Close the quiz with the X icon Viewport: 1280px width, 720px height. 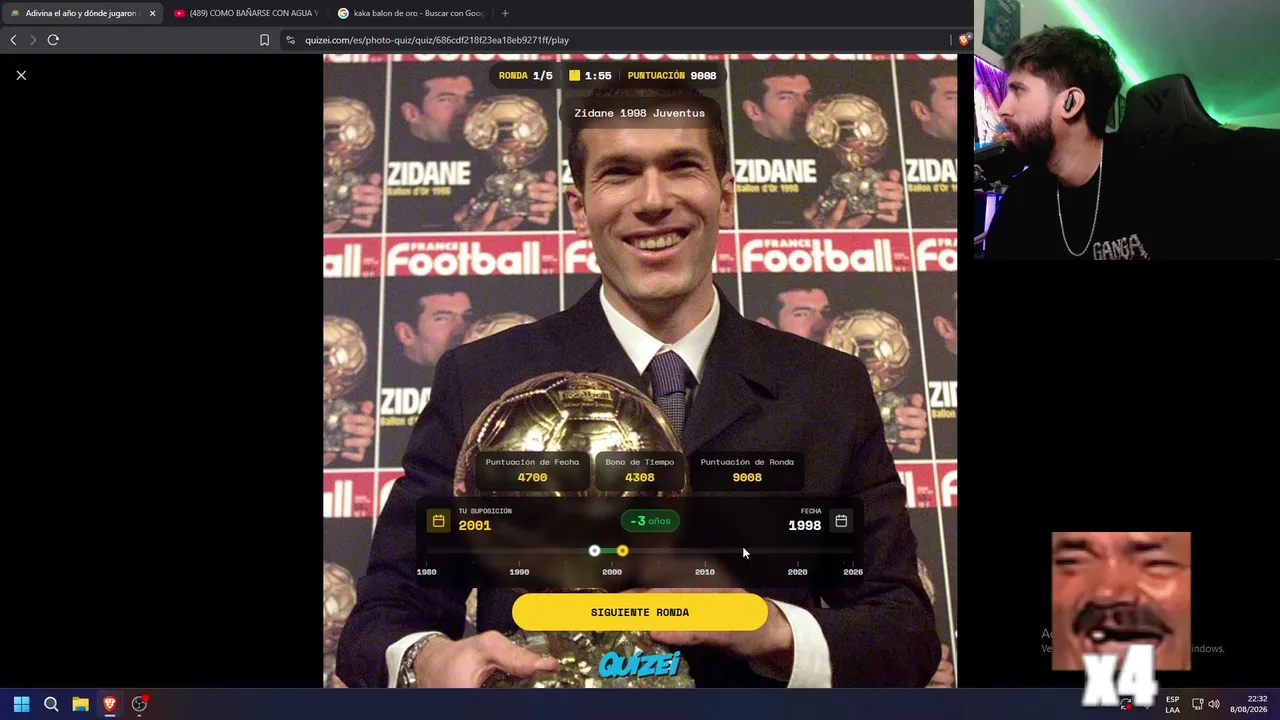click(x=21, y=75)
